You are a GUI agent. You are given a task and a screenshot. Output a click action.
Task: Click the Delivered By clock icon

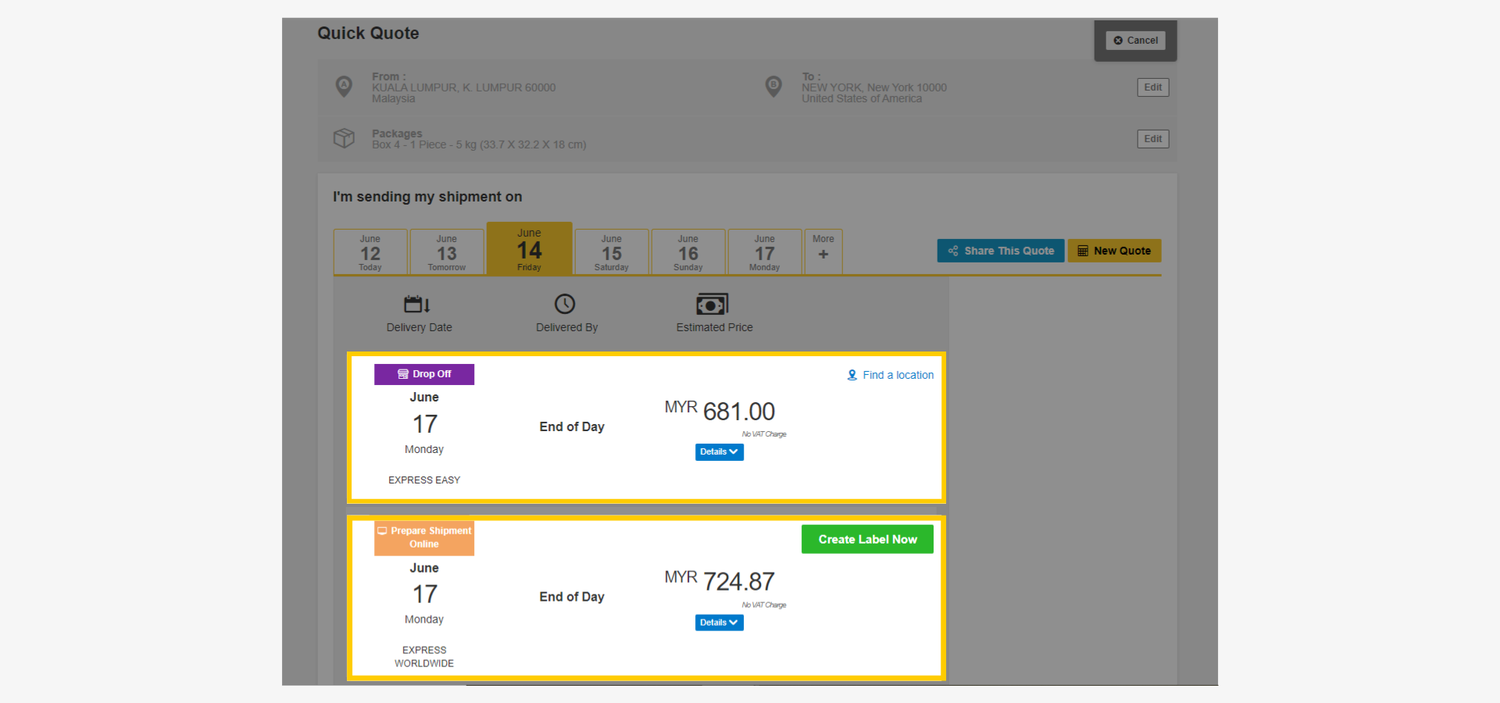point(566,303)
